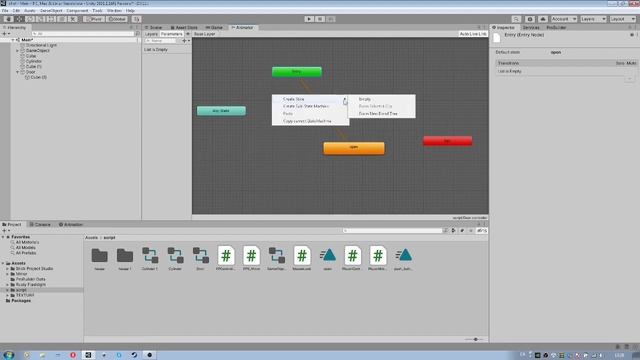Adjust the Project icon size slider
This screenshot has width=640, height=360.
click(x=476, y=339)
